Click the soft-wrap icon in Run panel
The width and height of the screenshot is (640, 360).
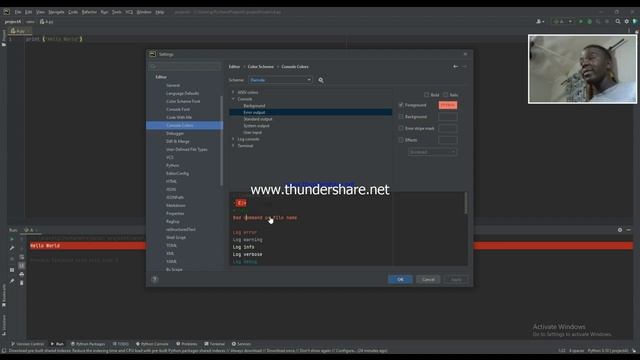(x=22, y=257)
